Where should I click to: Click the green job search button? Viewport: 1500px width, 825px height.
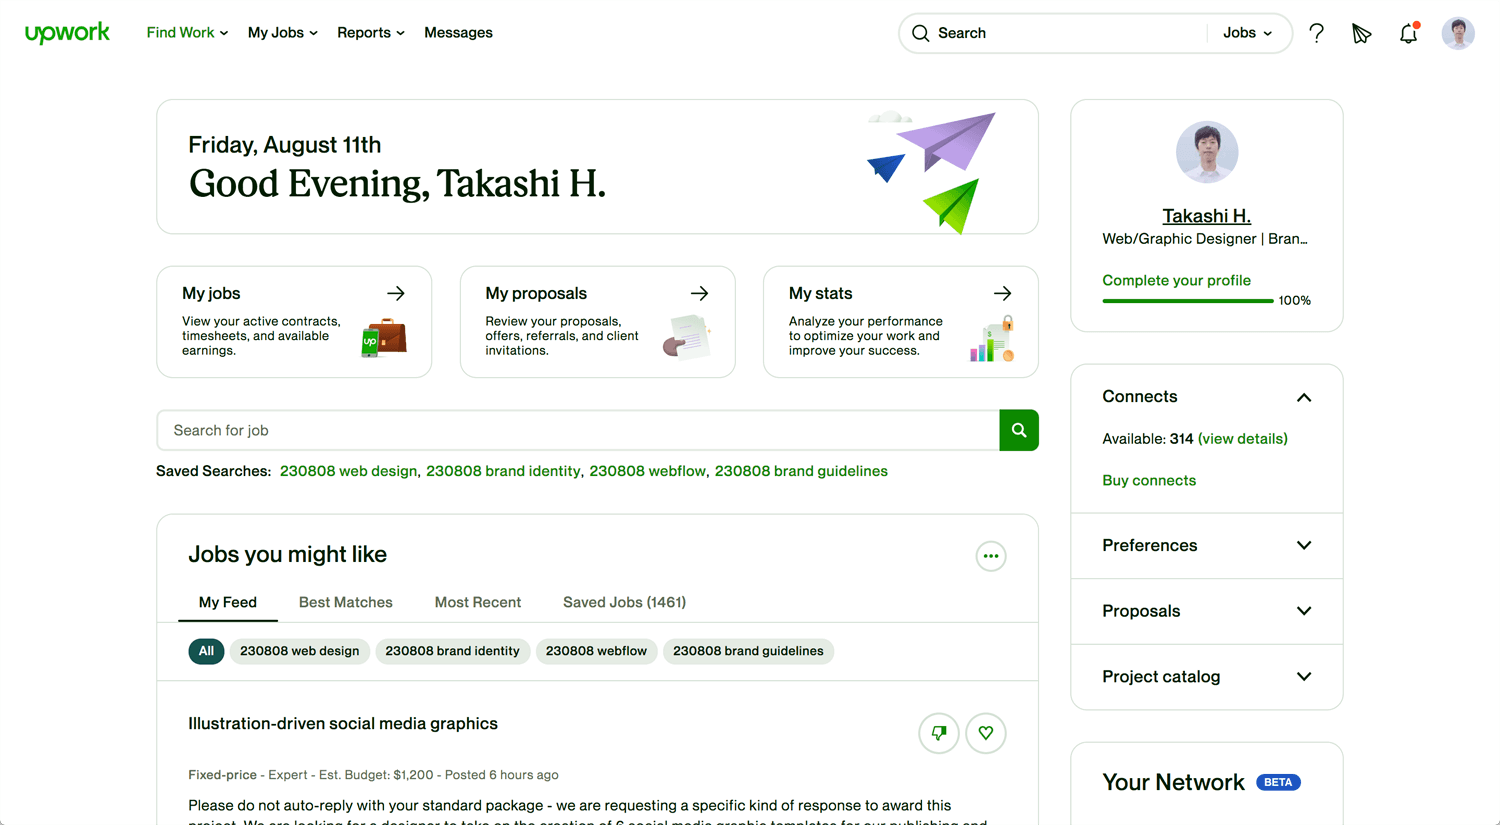coord(1019,430)
